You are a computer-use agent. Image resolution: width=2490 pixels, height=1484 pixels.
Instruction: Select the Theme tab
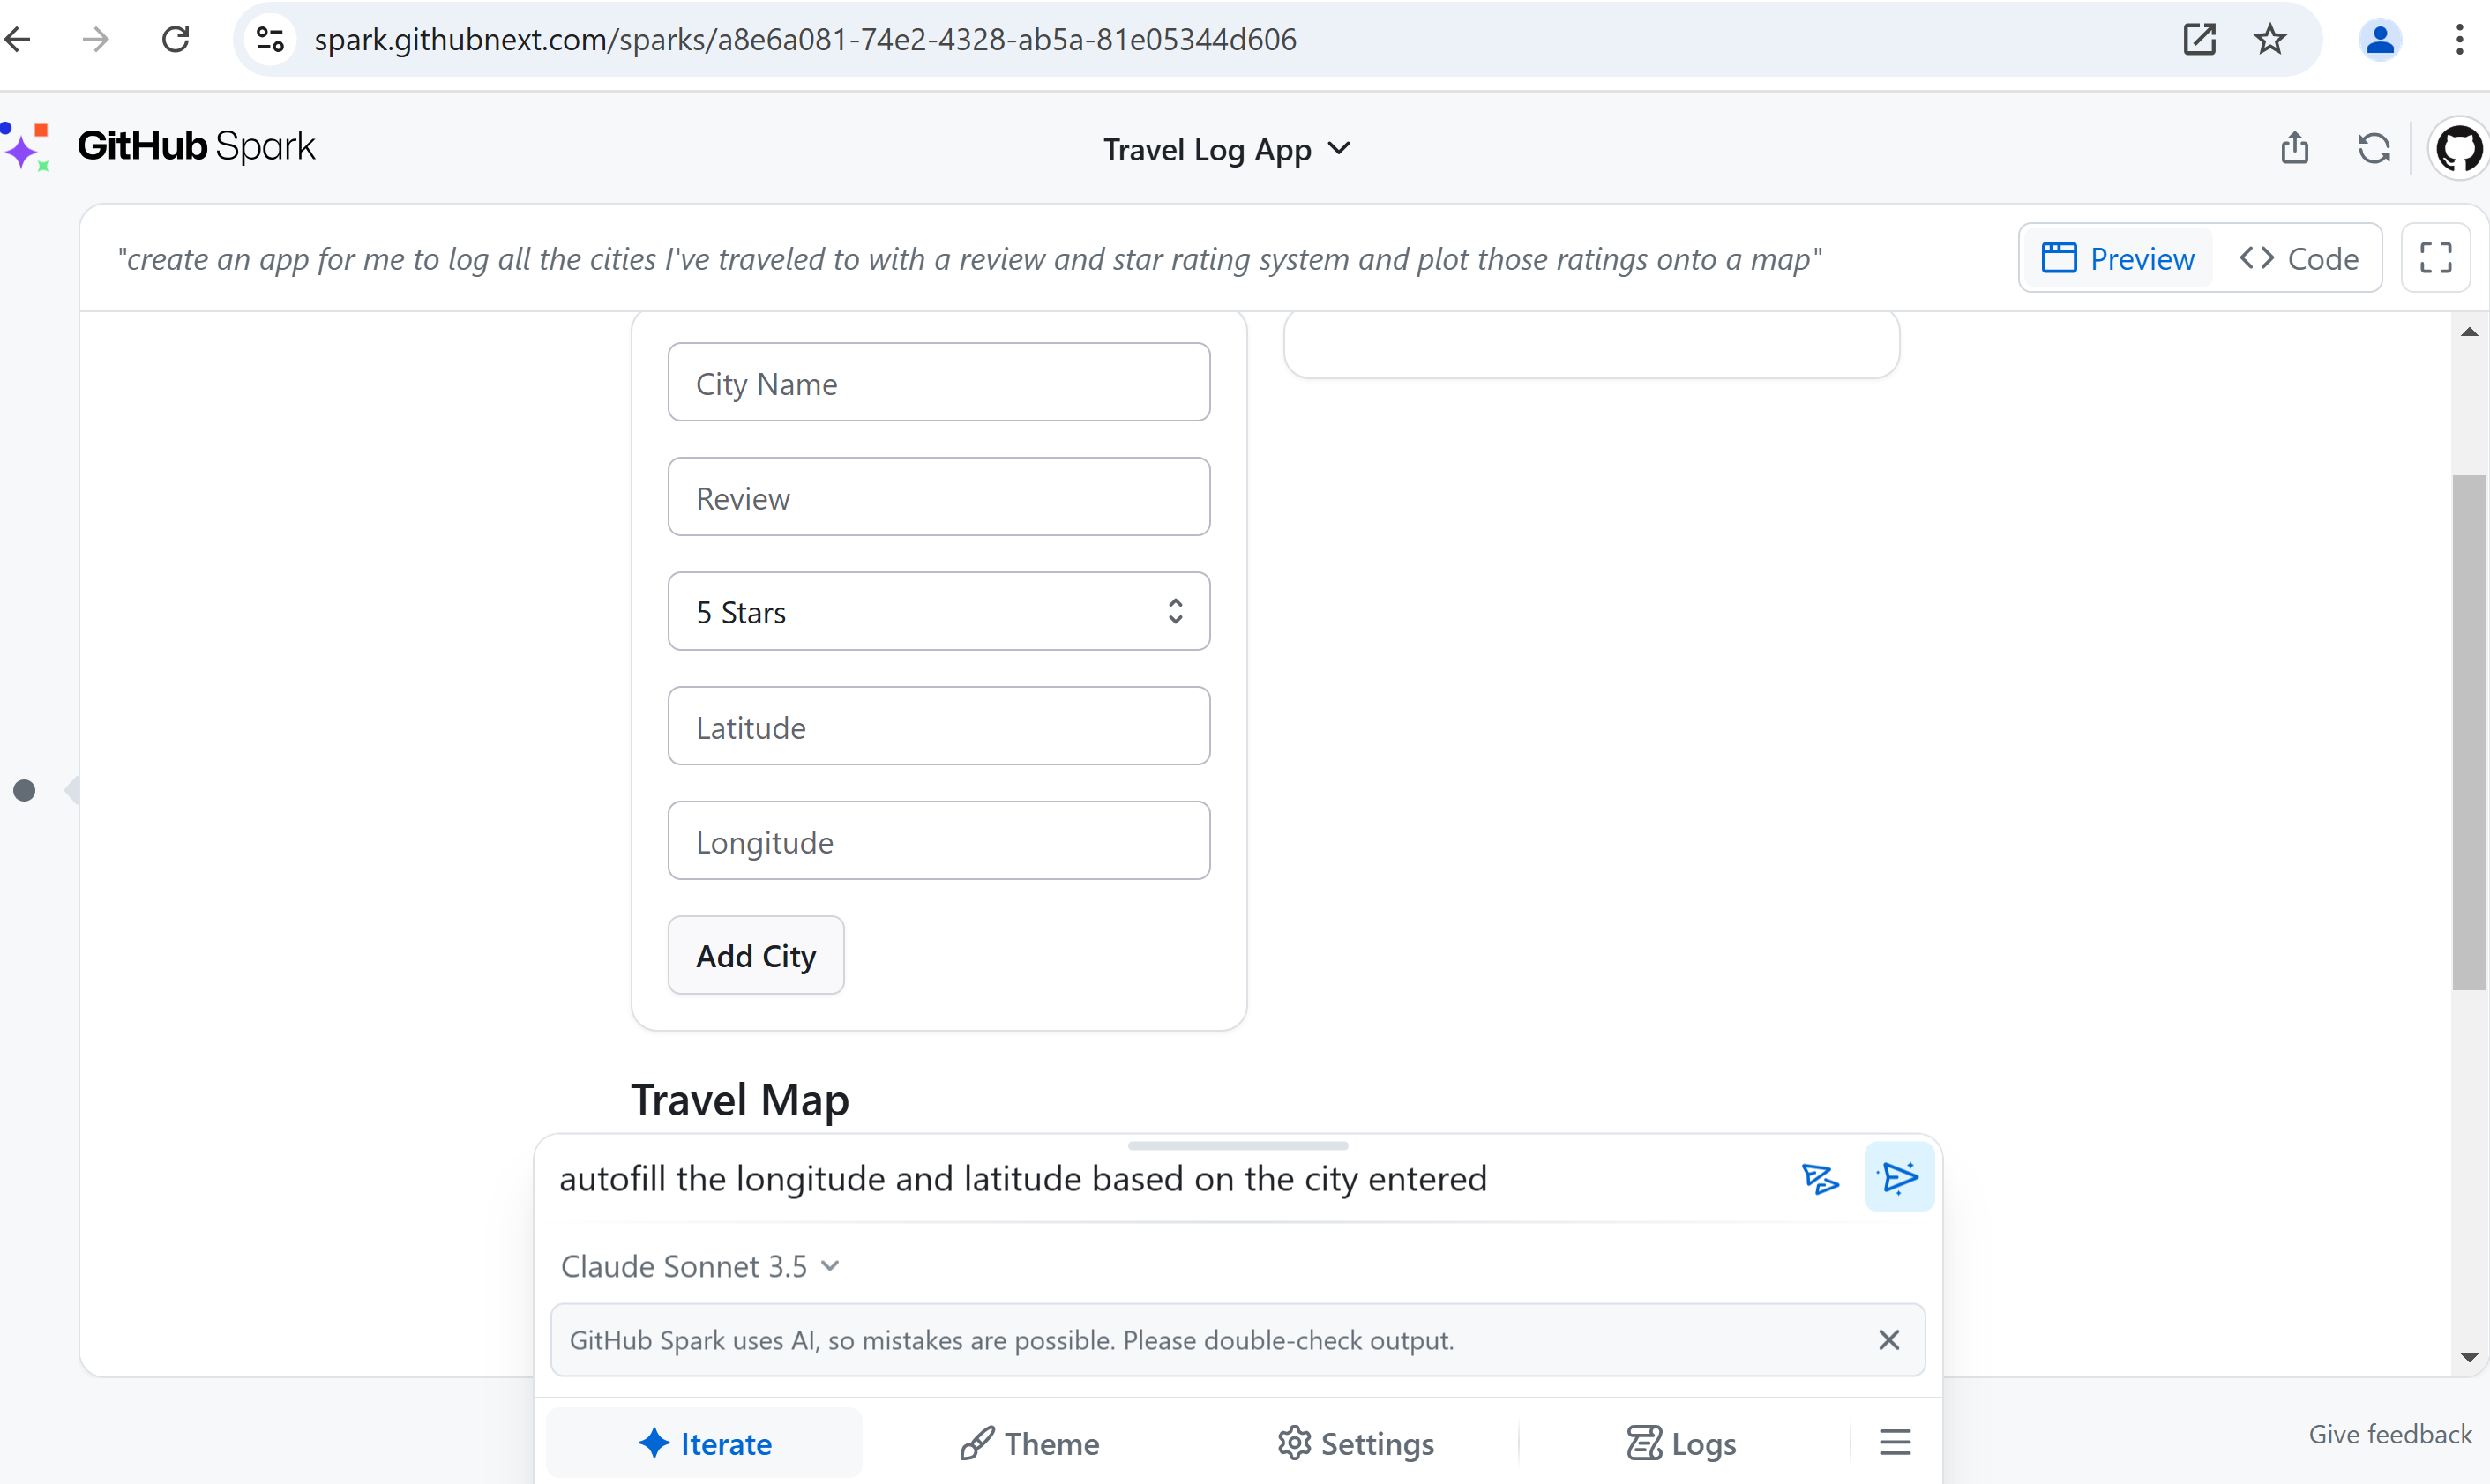pos(1030,1443)
